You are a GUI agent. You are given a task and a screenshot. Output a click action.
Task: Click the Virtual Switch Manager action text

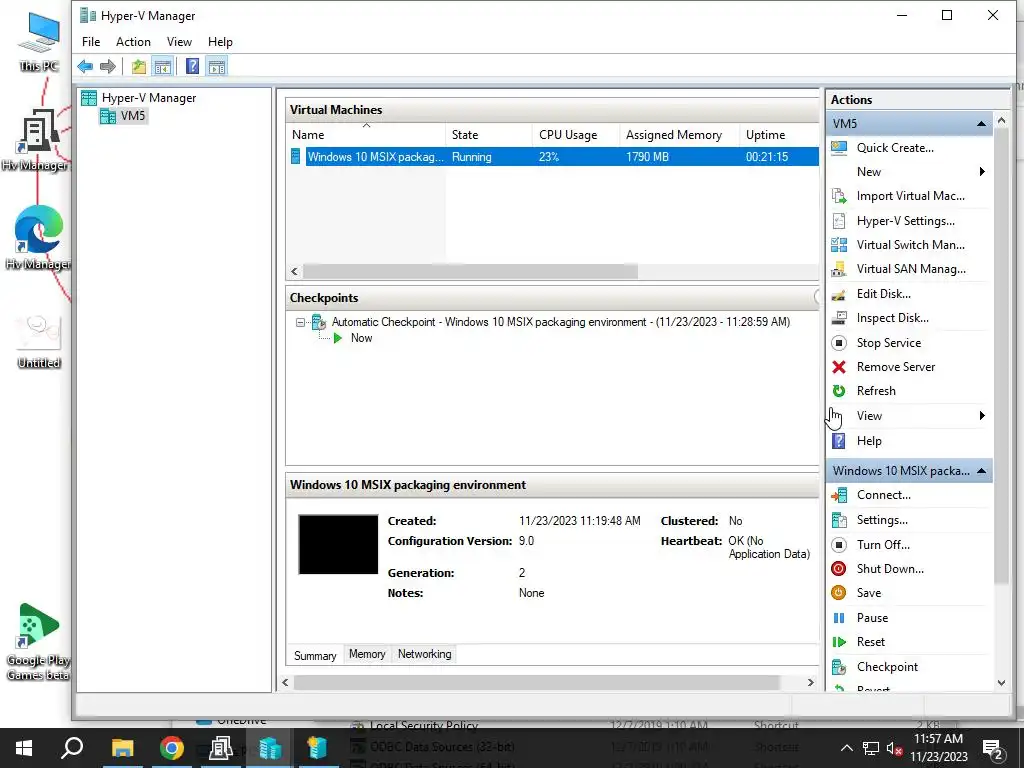[x=910, y=245]
